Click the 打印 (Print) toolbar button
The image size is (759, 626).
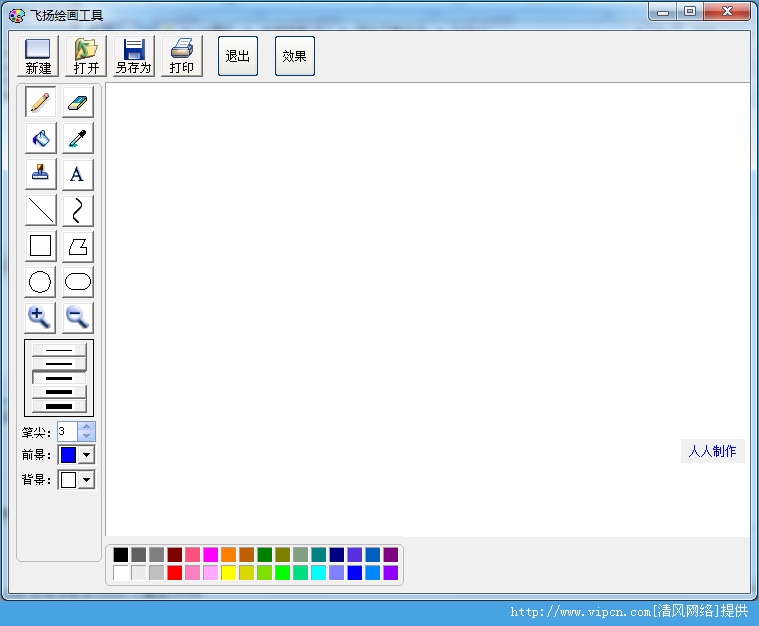pyautogui.click(x=182, y=56)
